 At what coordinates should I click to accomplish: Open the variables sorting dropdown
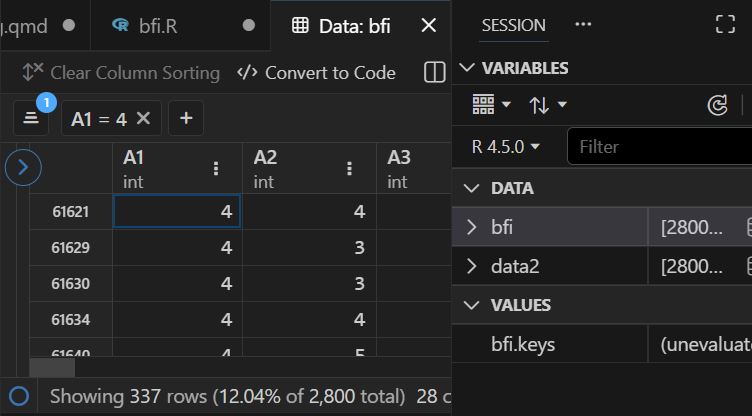[547, 105]
